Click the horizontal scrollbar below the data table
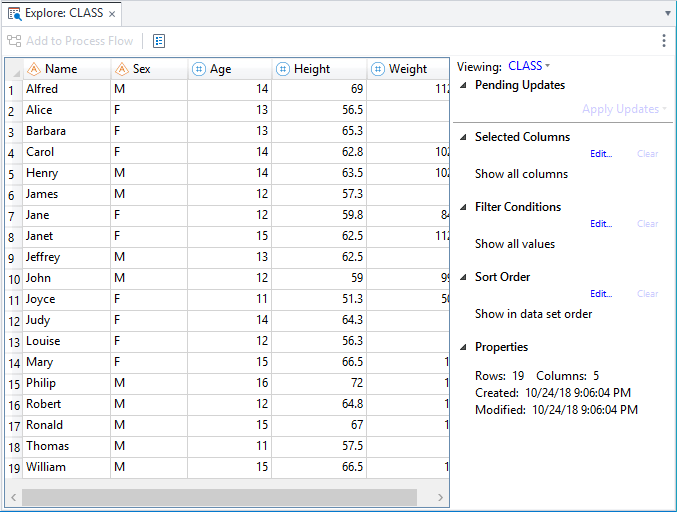The image size is (677, 512). (218, 497)
